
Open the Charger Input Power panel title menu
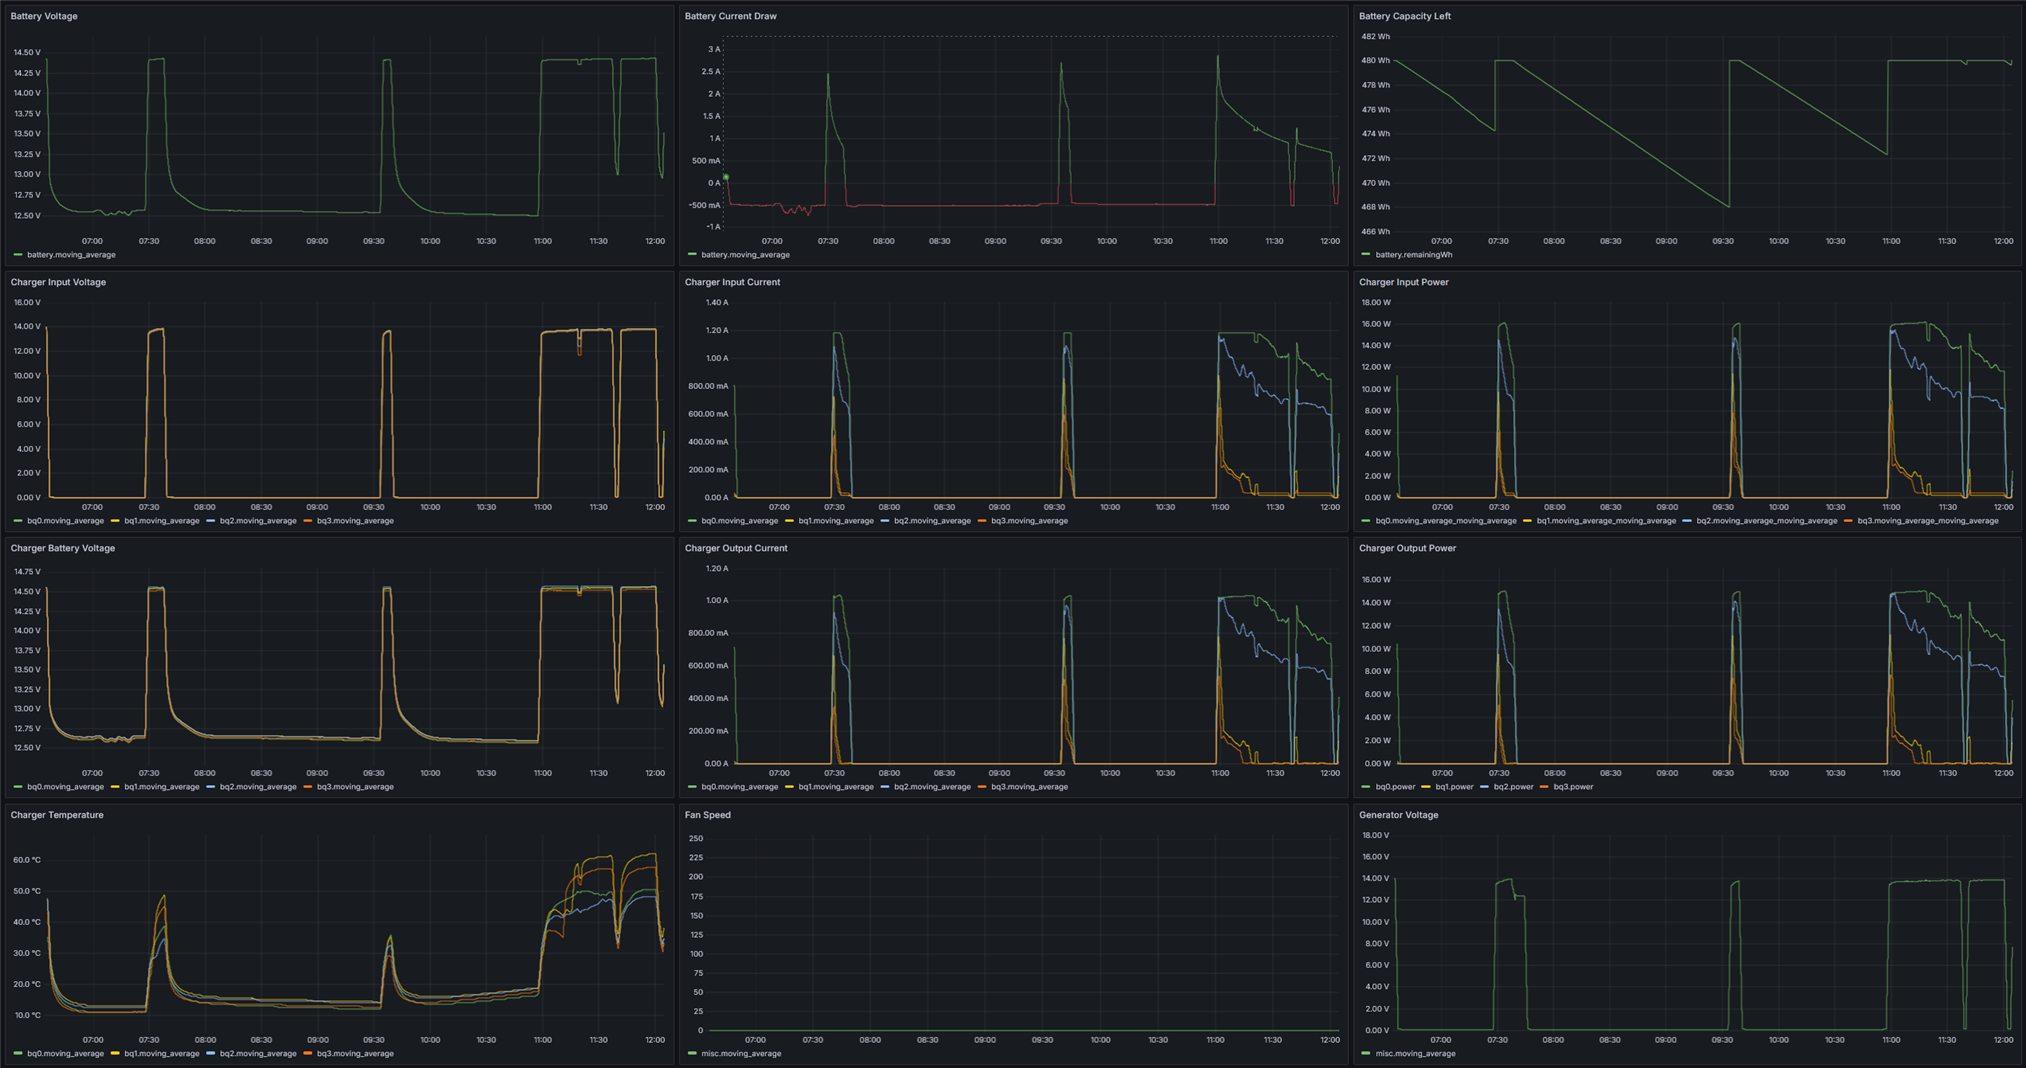tap(1403, 282)
